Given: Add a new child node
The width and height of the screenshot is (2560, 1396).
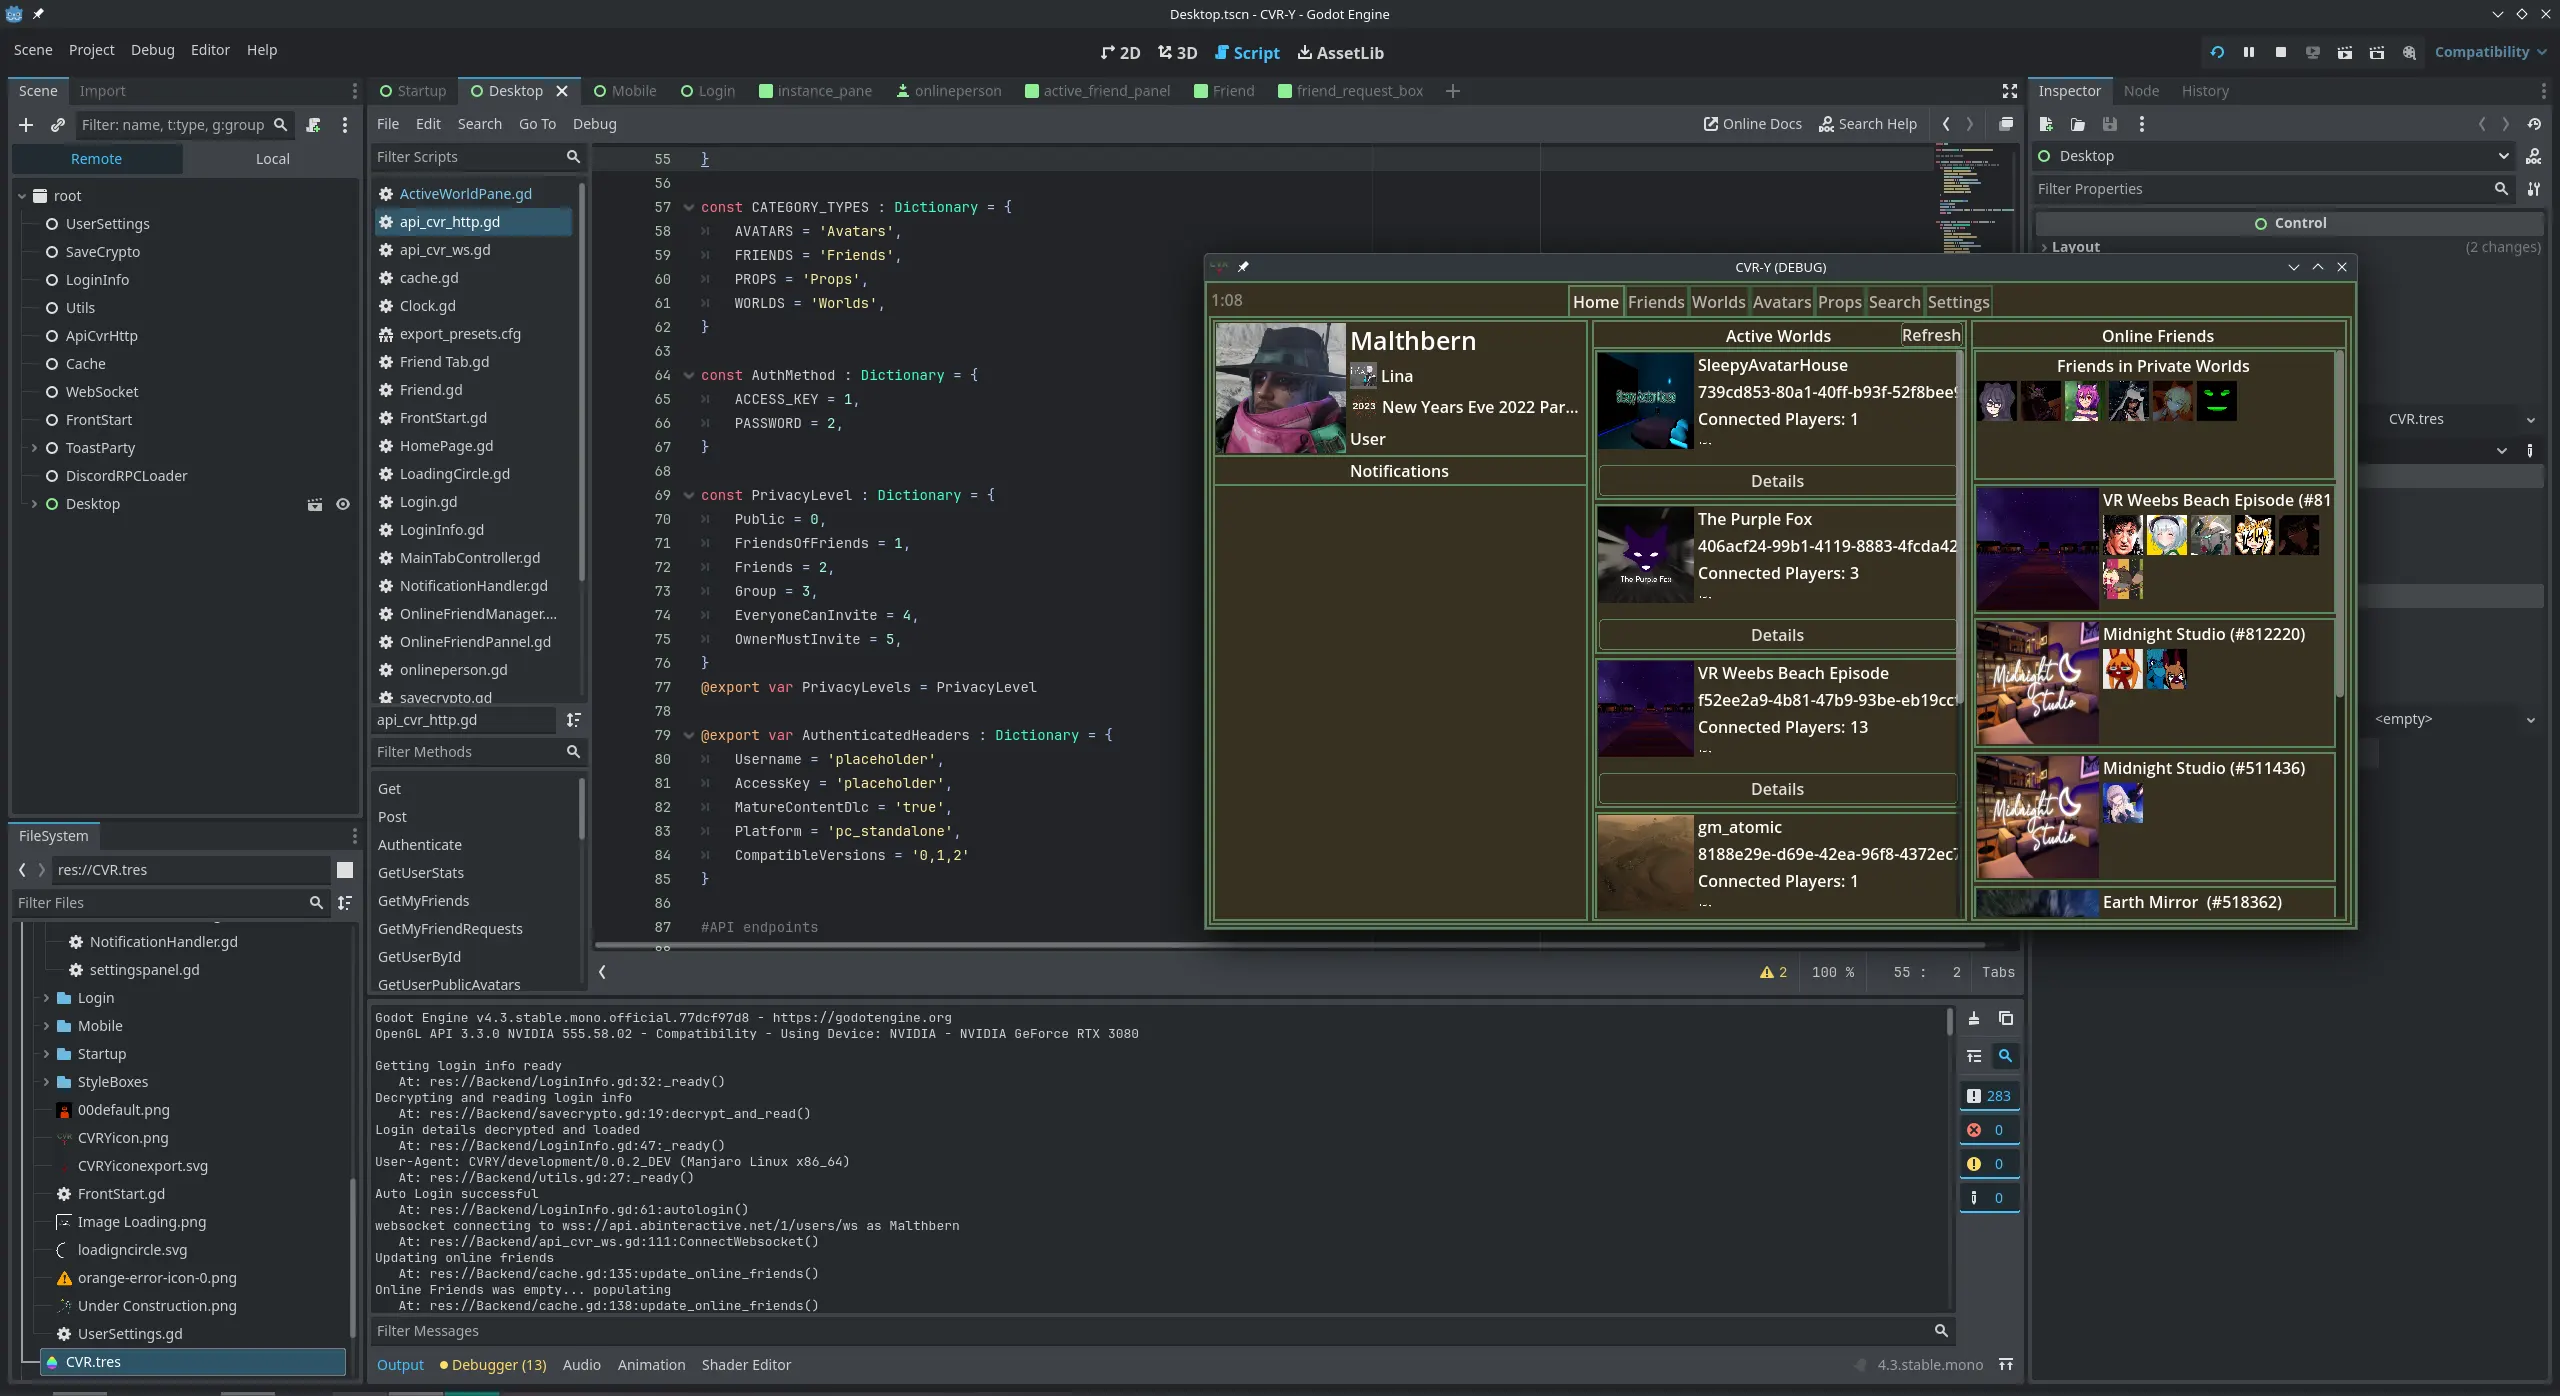Looking at the screenshot, I should tap(26, 125).
